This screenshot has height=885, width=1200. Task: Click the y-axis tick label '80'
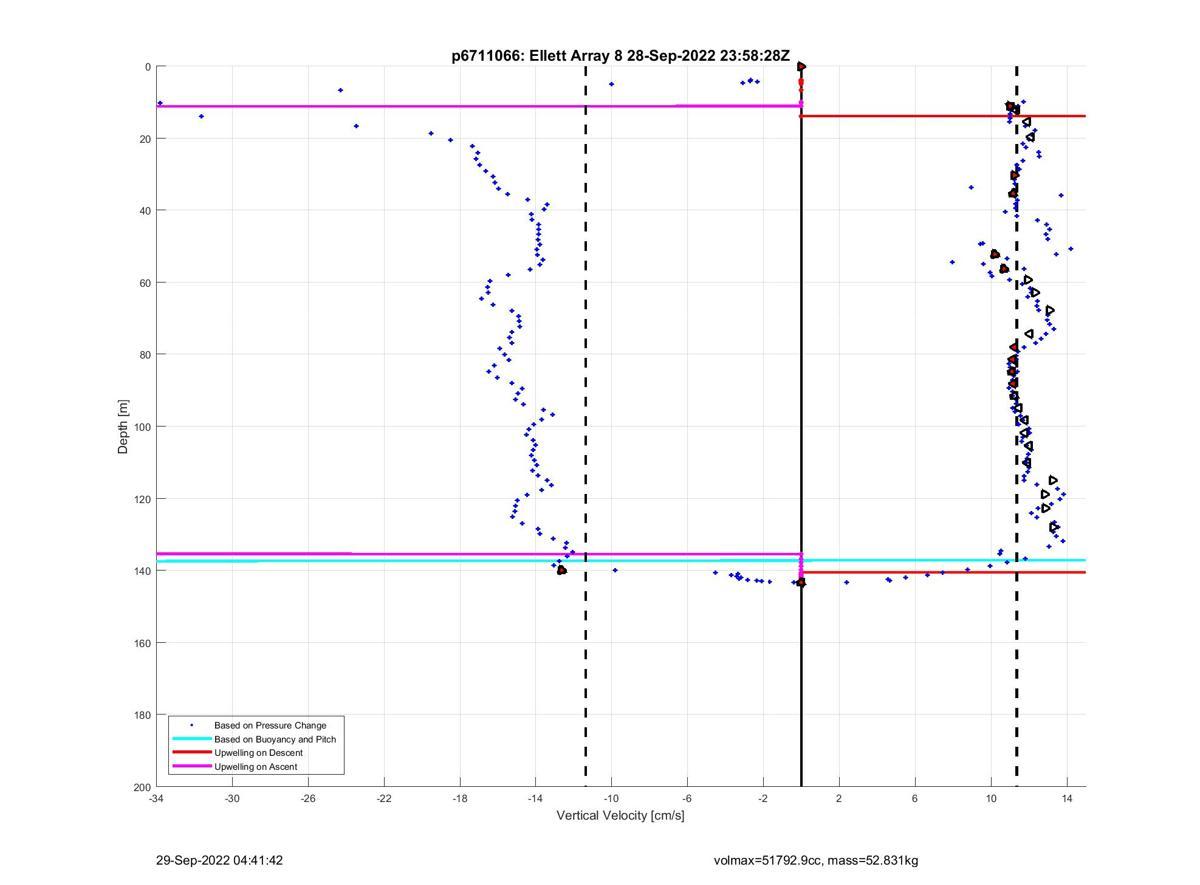coord(145,355)
